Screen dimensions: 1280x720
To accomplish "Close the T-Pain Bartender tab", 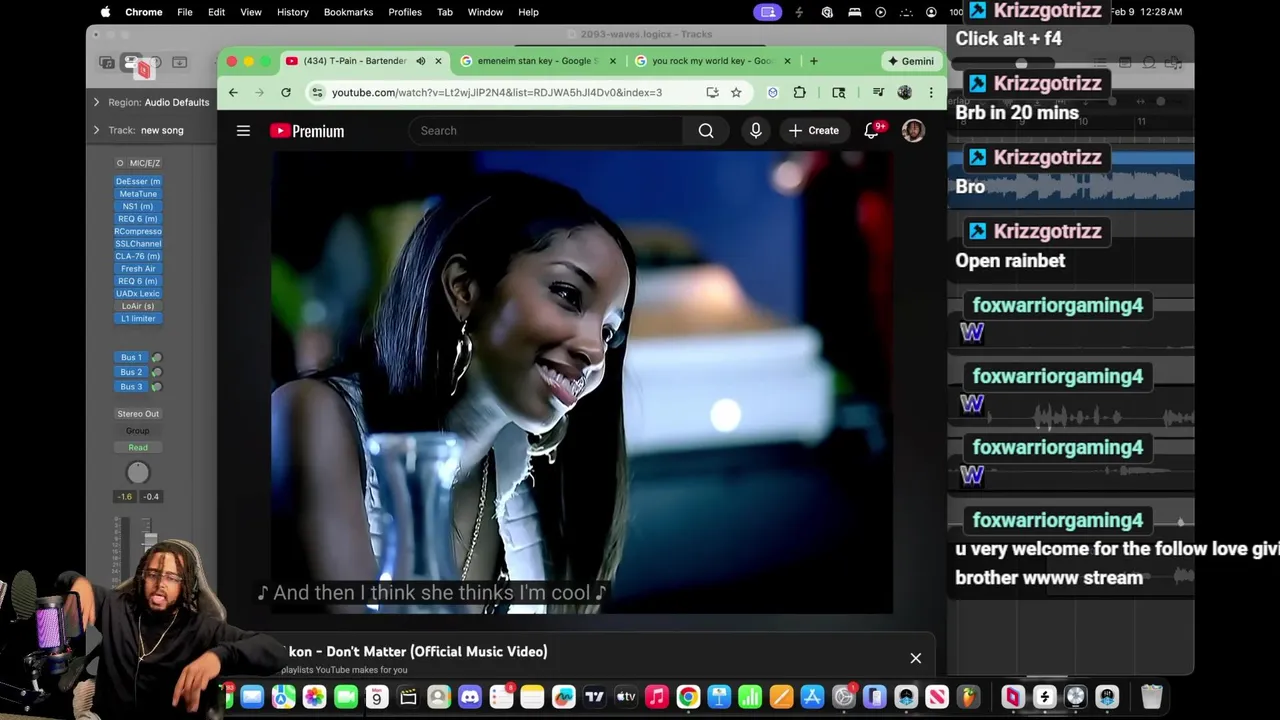I will [x=438, y=61].
